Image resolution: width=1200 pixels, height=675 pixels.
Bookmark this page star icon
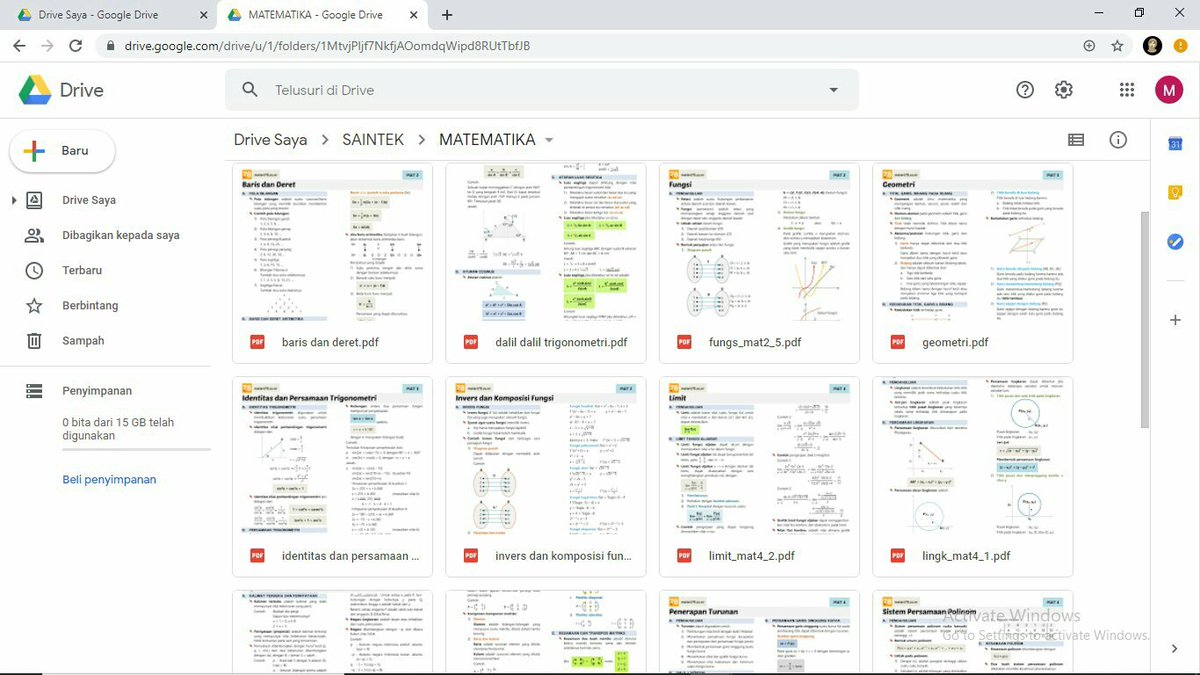point(1117,46)
